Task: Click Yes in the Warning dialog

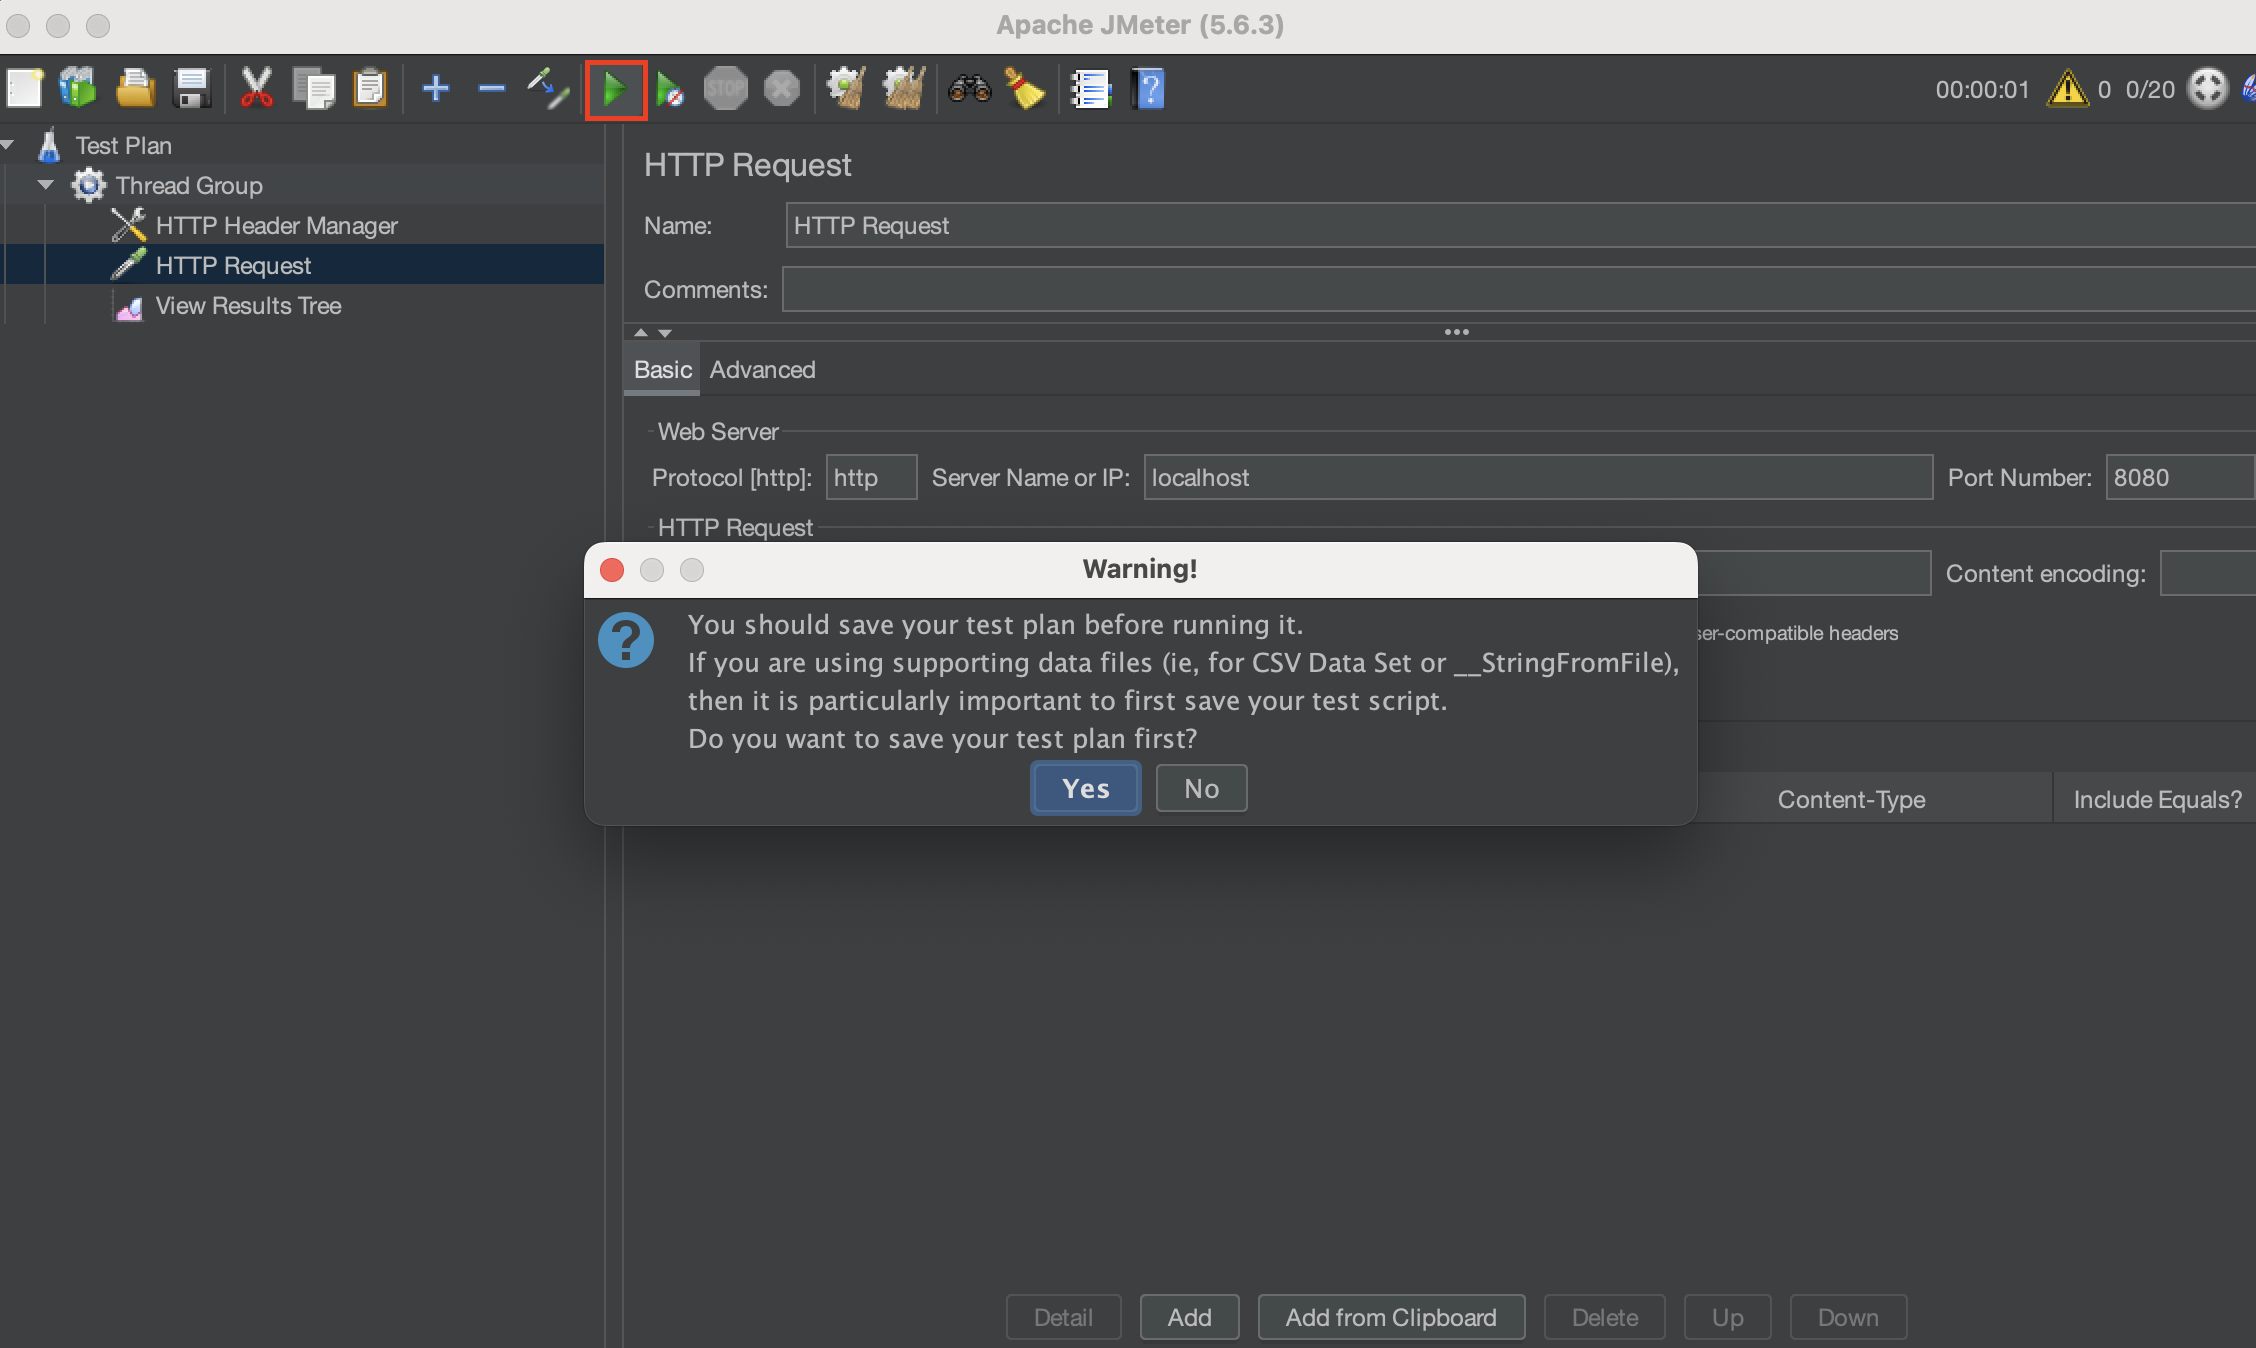Action: (1085, 789)
